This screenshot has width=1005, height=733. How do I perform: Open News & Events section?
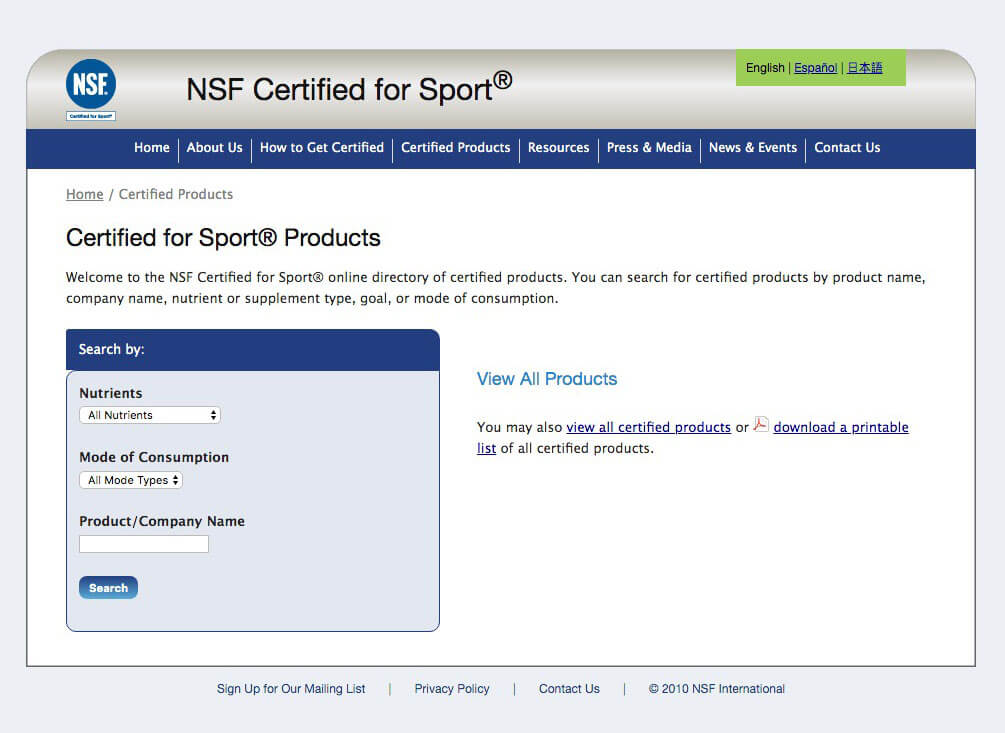coord(753,147)
